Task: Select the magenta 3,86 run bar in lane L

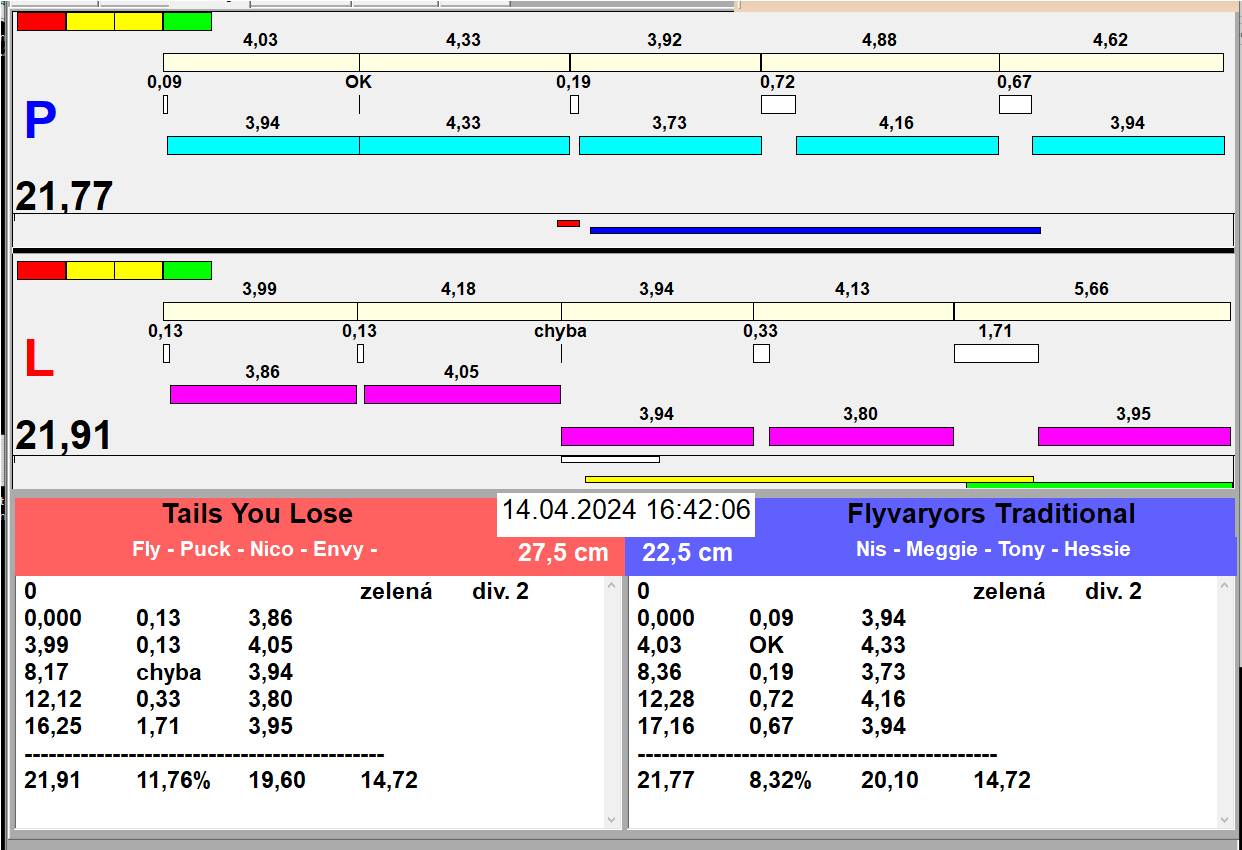Action: pyautogui.click(x=263, y=394)
